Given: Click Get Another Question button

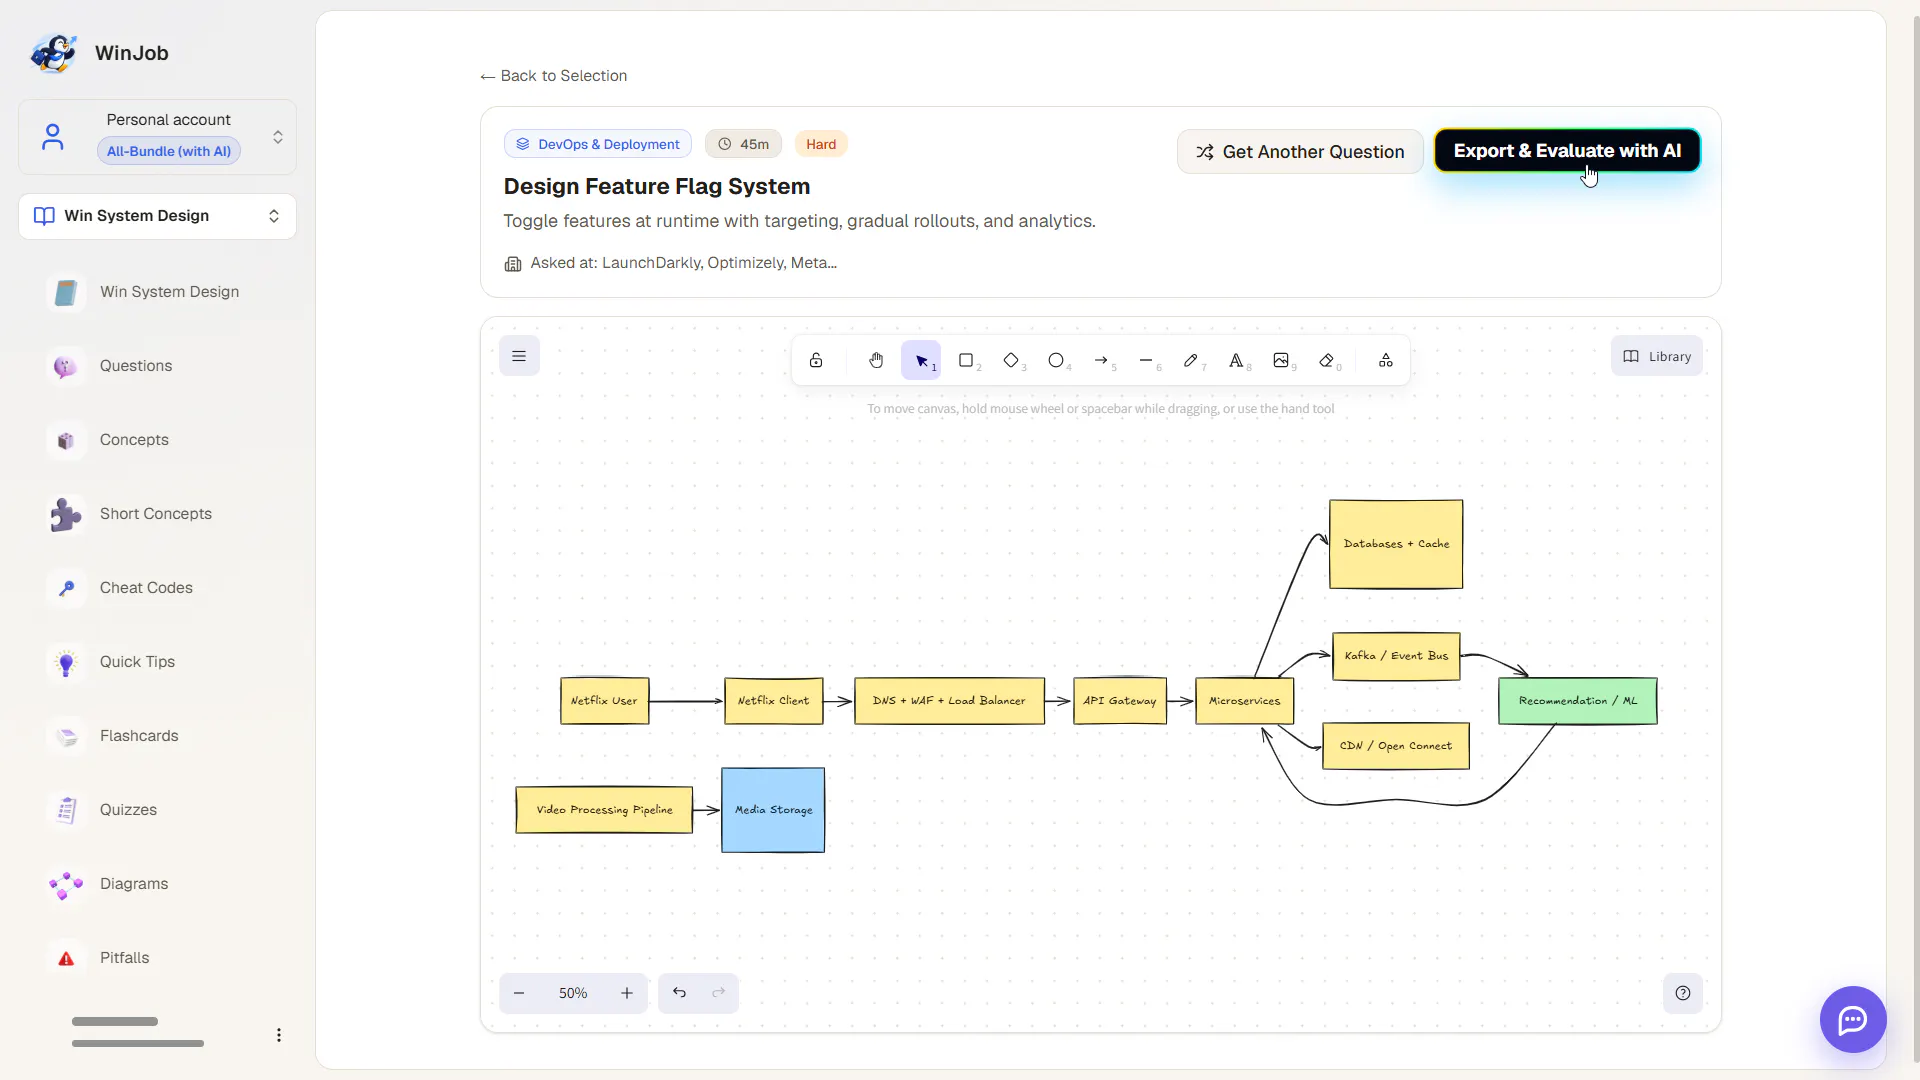Looking at the screenshot, I should (1300, 152).
